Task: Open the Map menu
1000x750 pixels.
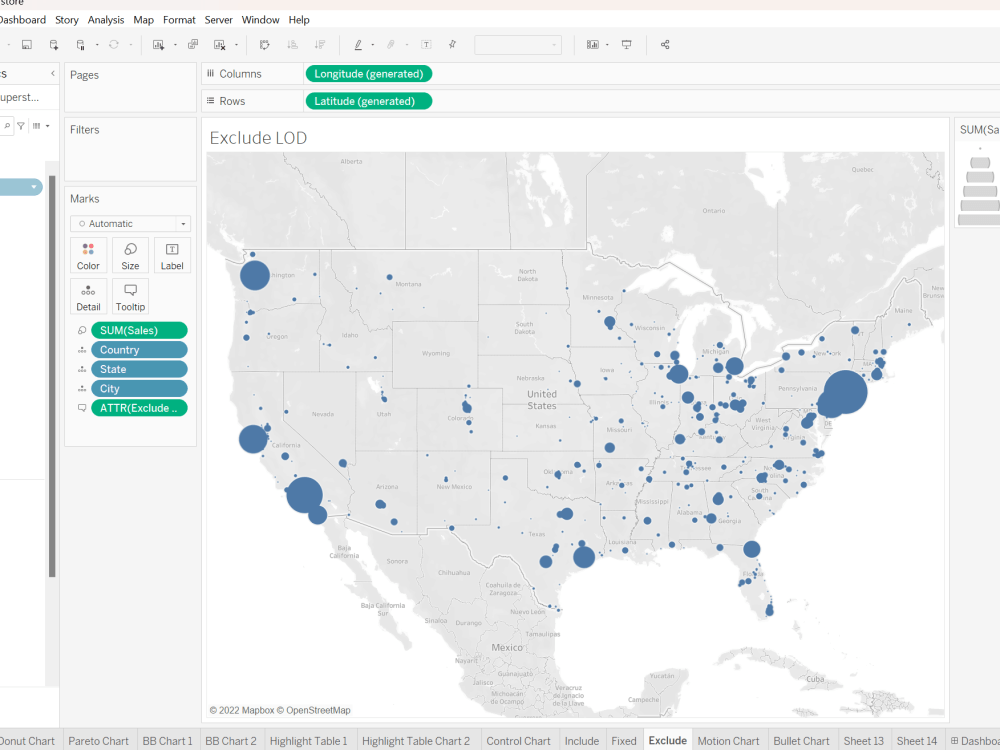Action: tap(143, 19)
